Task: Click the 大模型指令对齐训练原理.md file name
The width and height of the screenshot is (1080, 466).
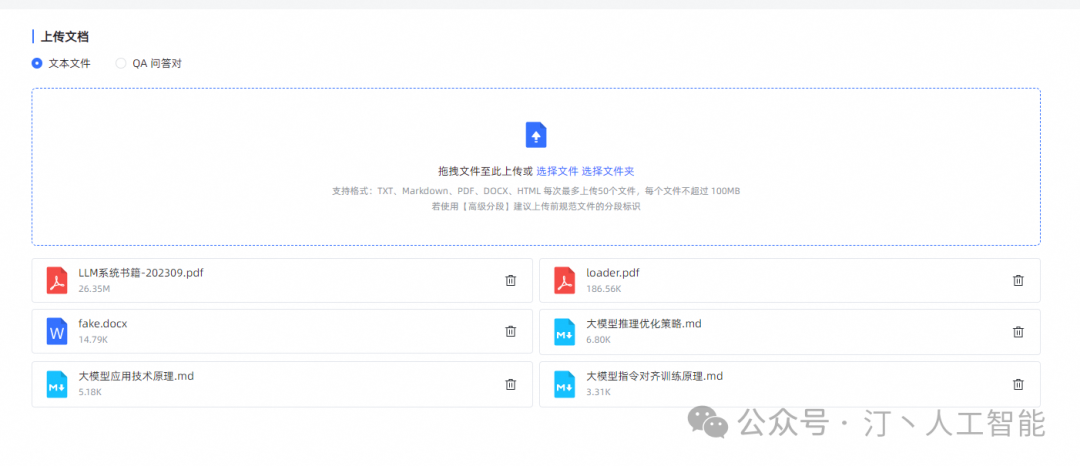Action: coord(654,377)
